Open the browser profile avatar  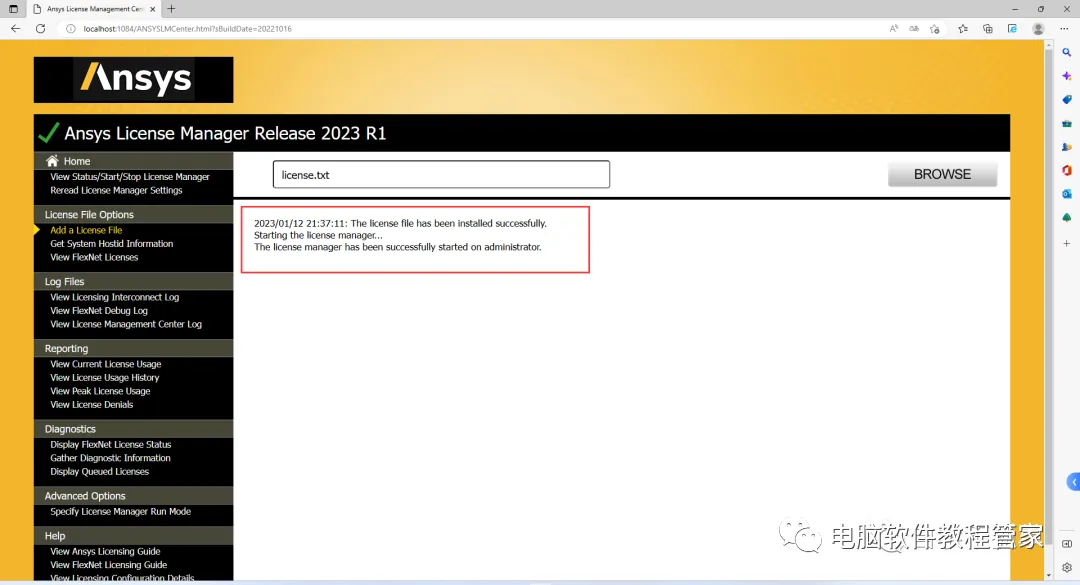pyautogui.click(x=1038, y=29)
